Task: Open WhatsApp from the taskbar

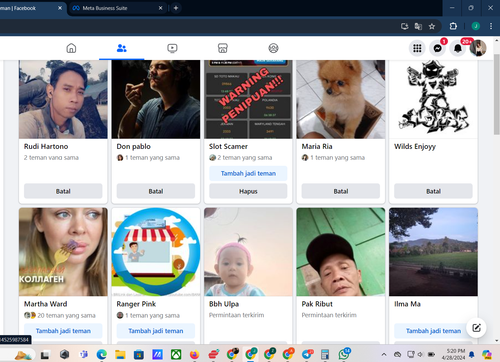Action: pos(344,354)
